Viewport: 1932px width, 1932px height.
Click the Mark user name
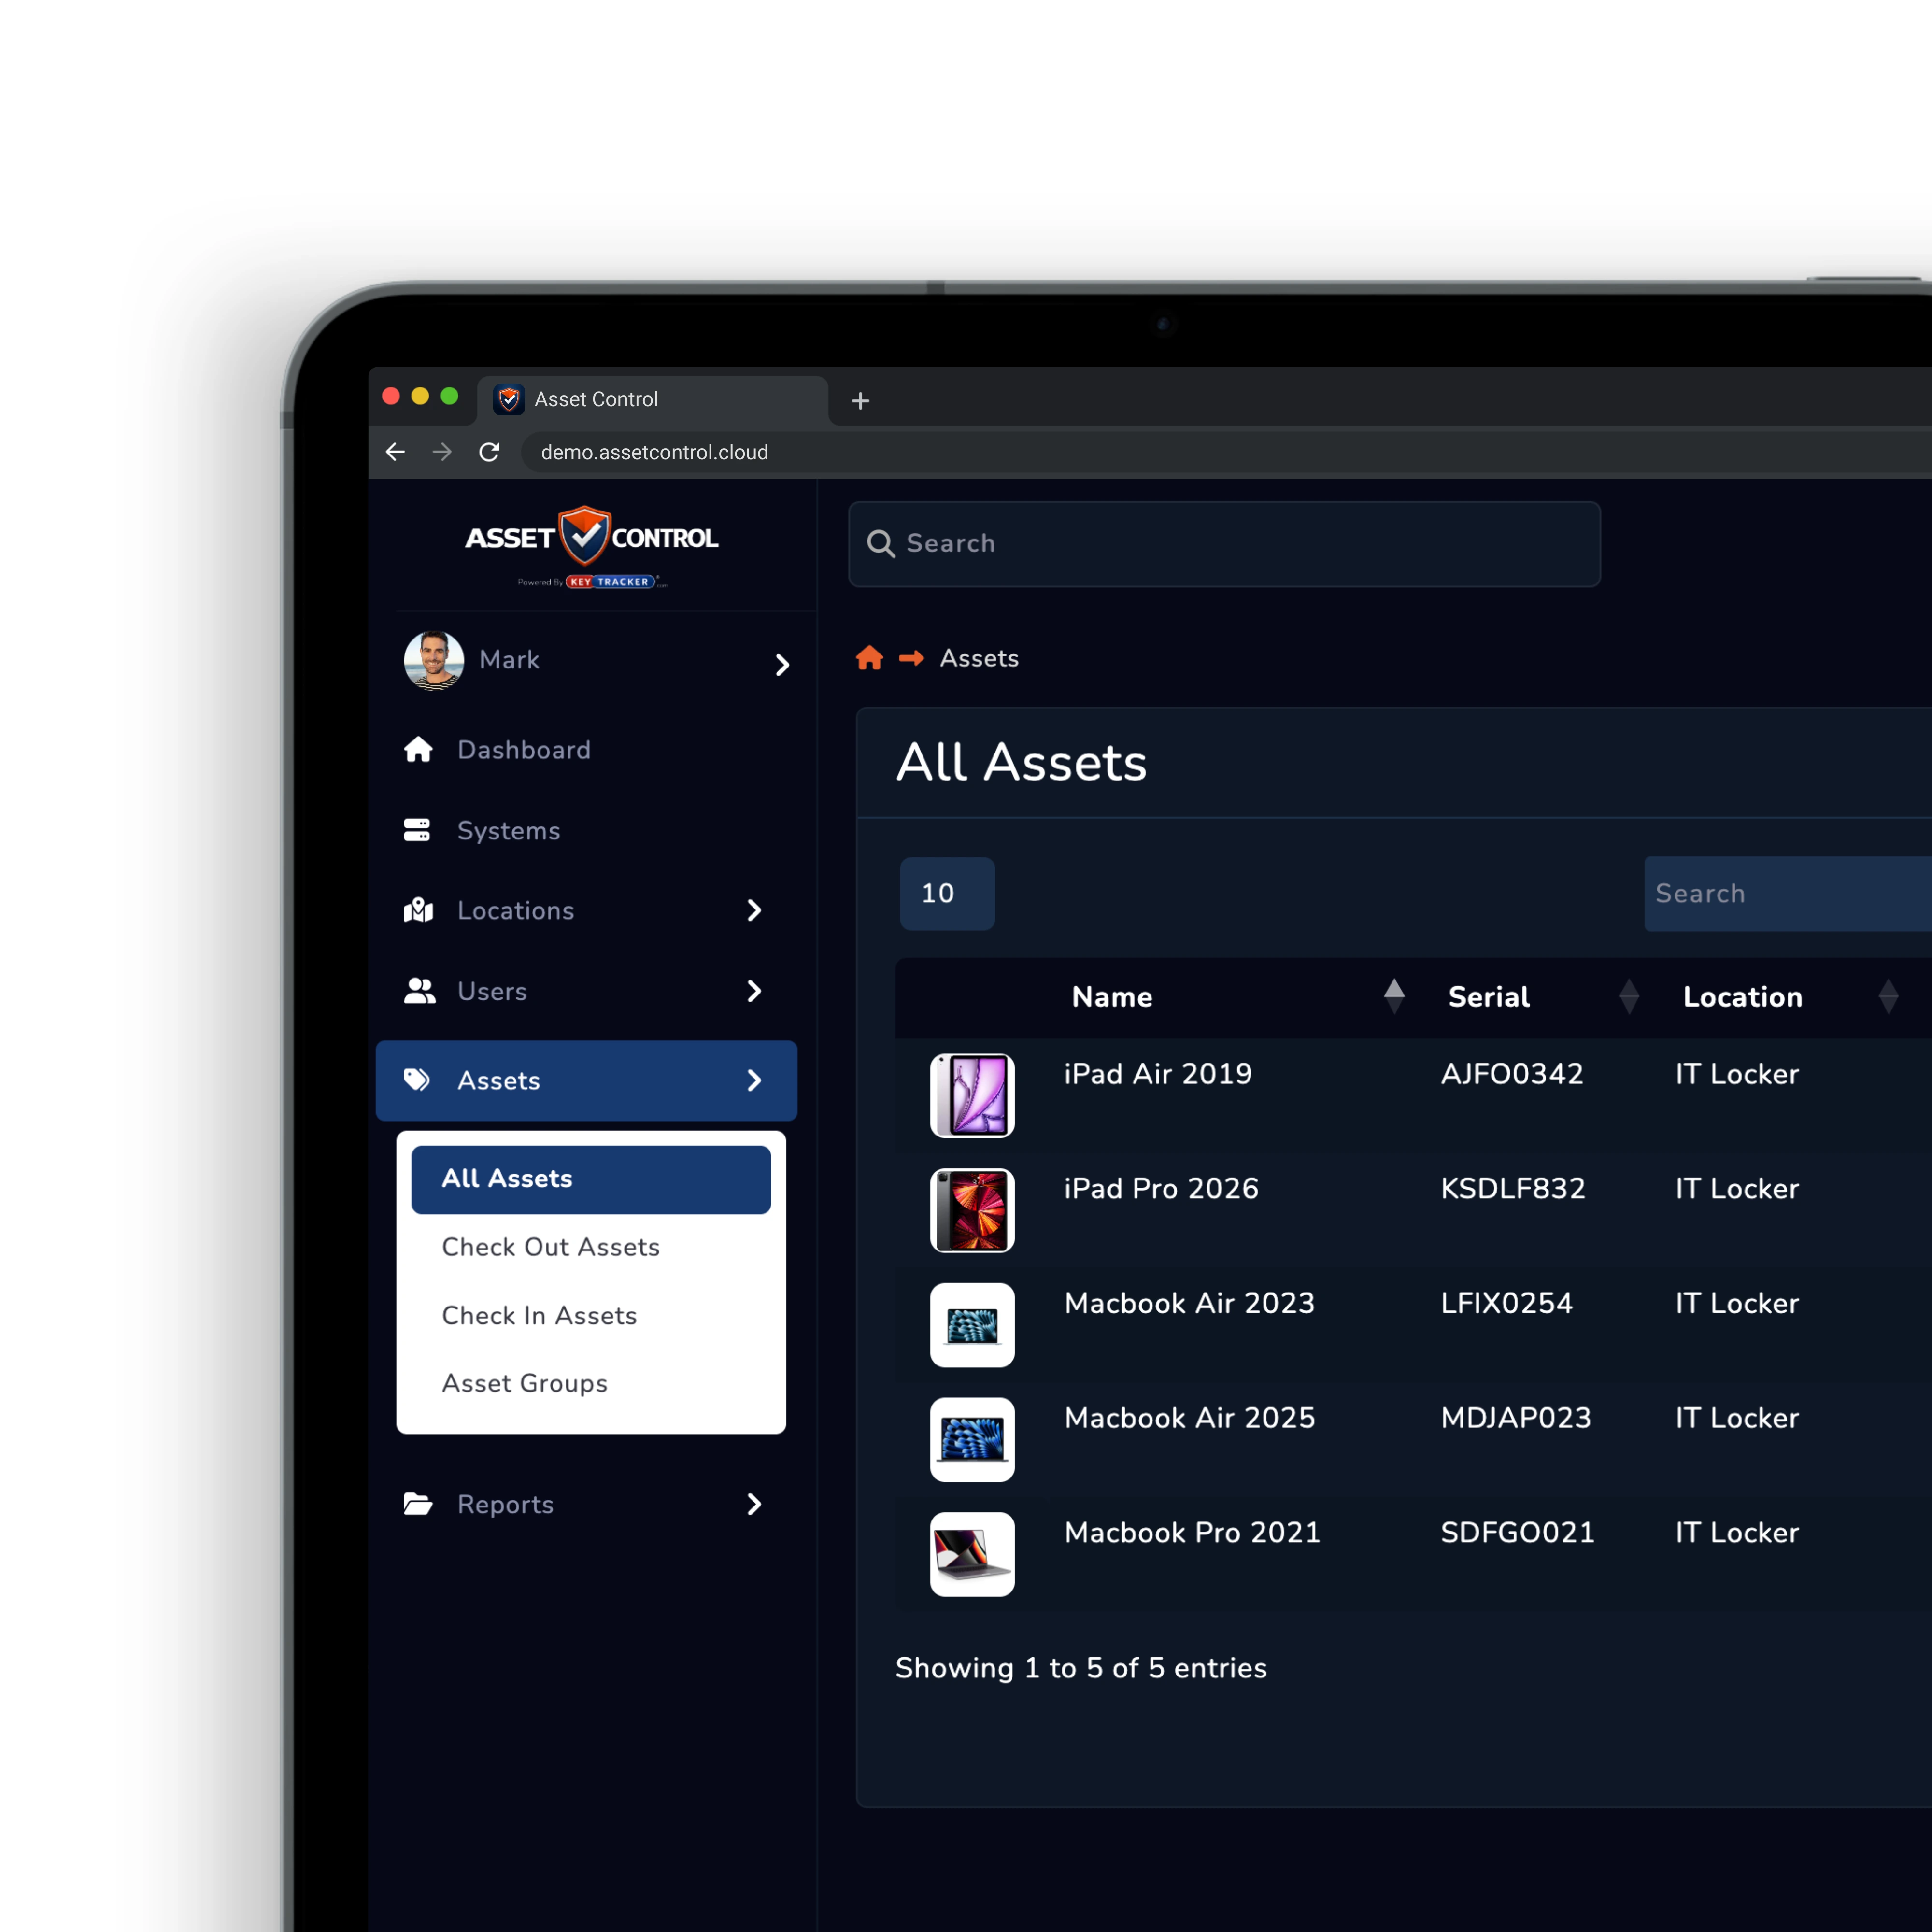509,660
